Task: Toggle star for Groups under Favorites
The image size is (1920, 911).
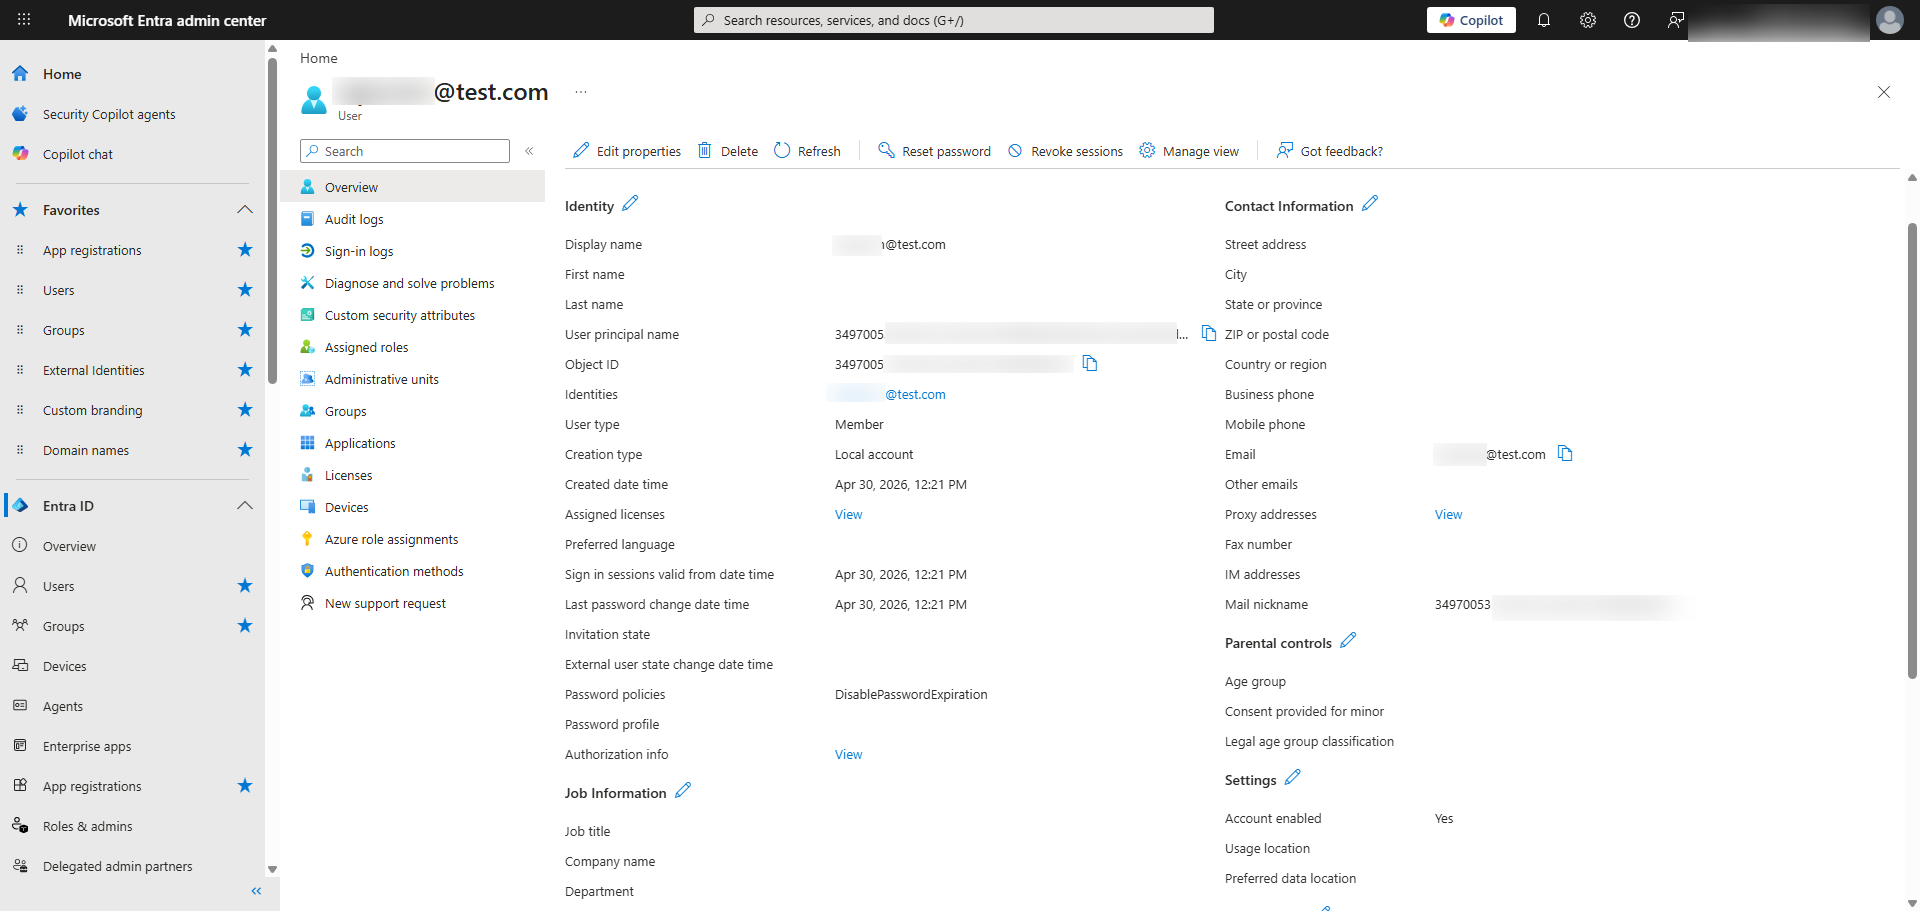Action: (x=245, y=330)
